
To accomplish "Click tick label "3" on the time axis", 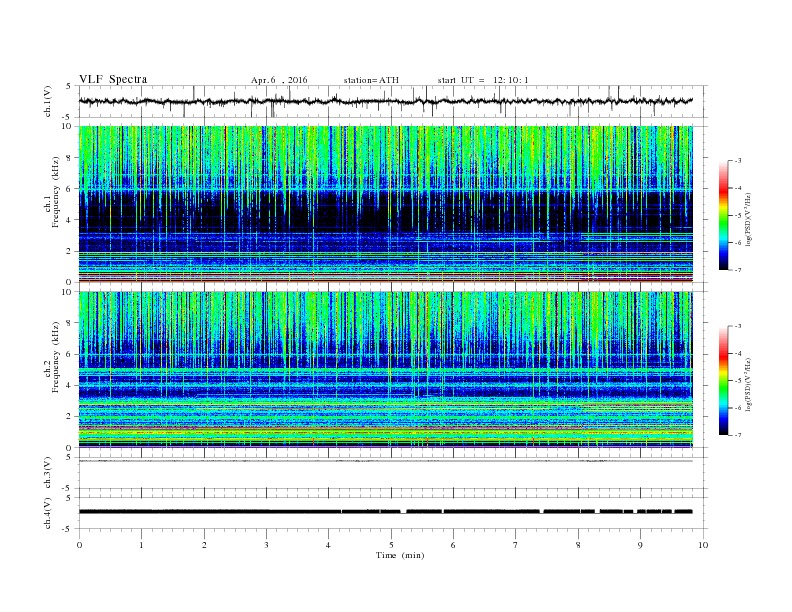I will [267, 545].
